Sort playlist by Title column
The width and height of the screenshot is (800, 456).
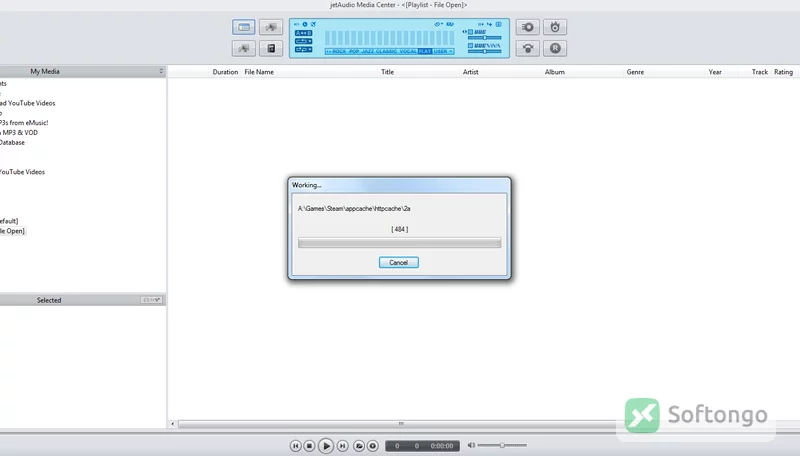[387, 72]
